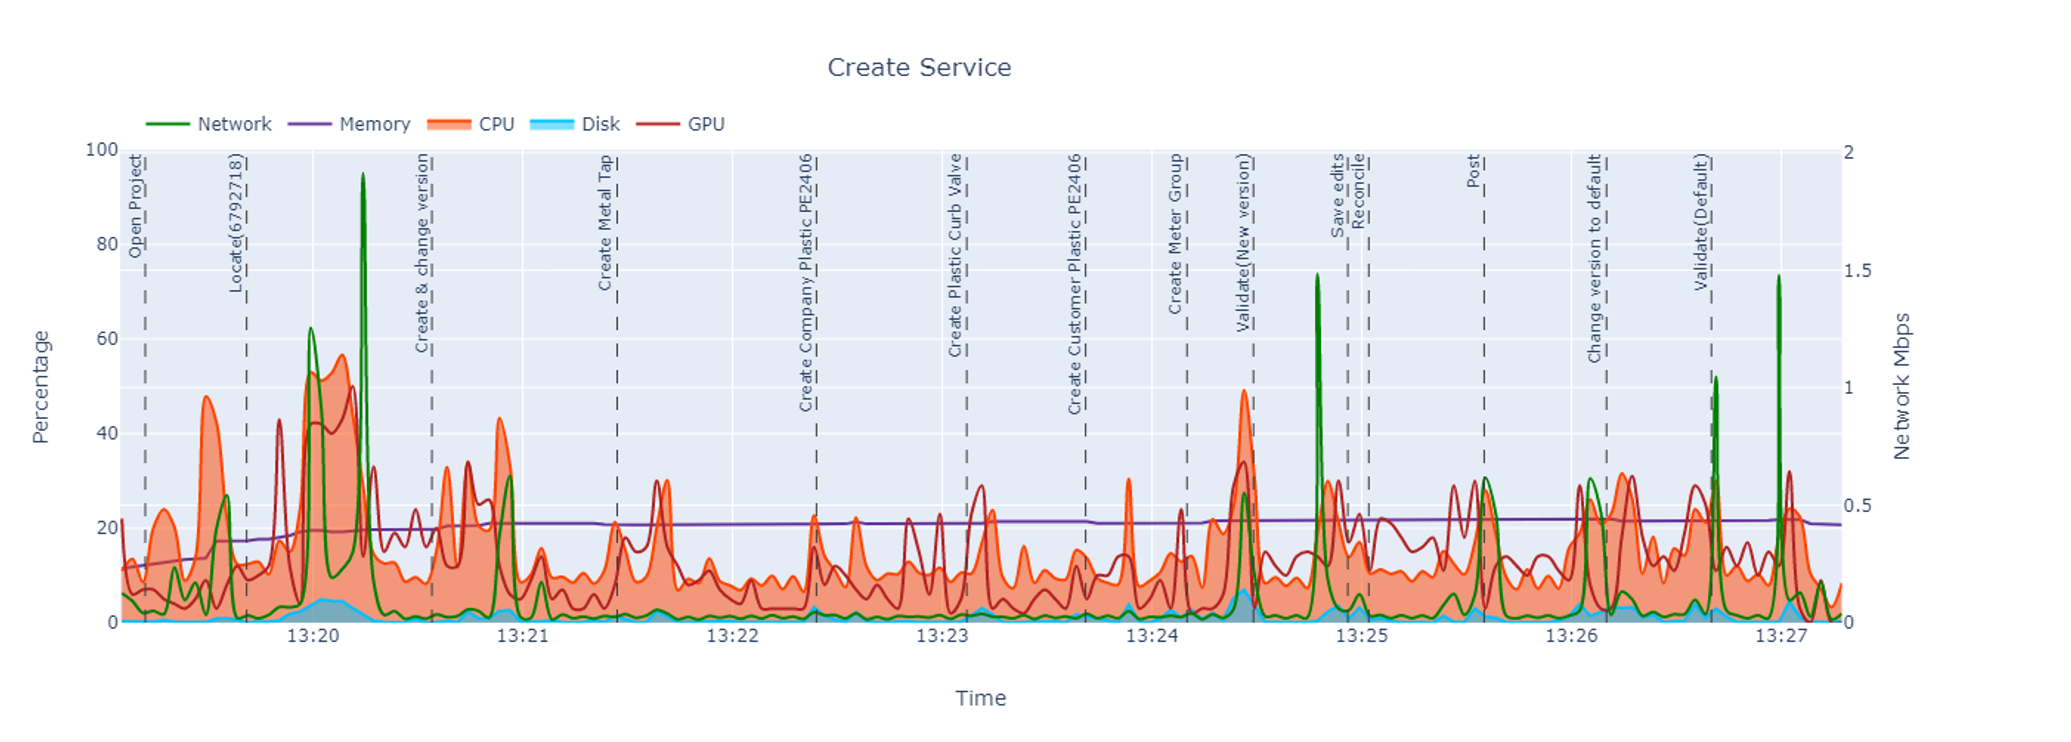Screen dimensions: 2071x742
Task: Click the 'Create Customer Plastic PE2406' marker label
Action: (x=1075, y=284)
